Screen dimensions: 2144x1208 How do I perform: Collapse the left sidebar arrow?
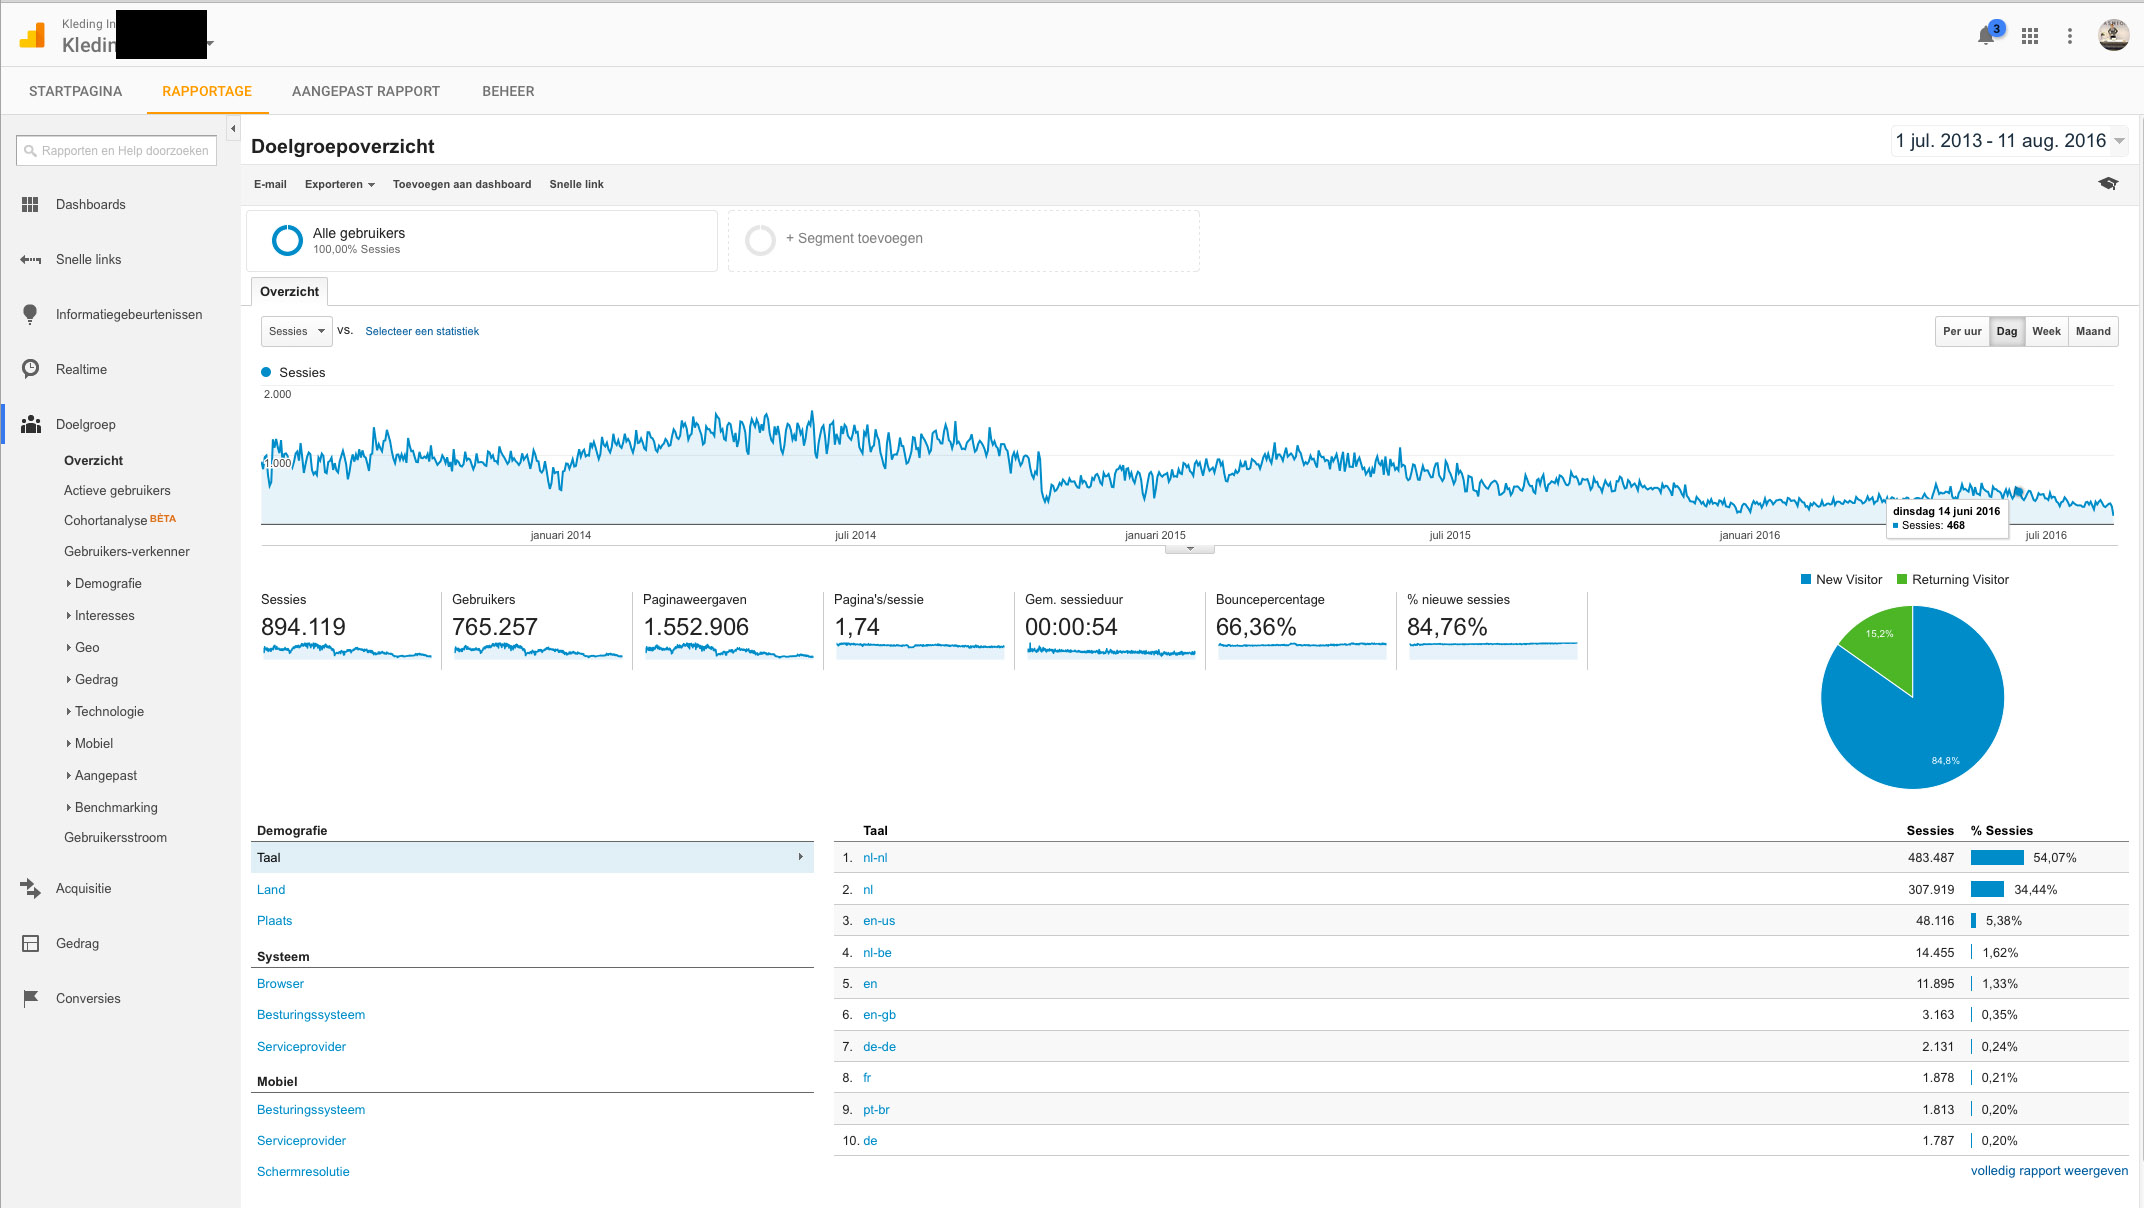[x=233, y=128]
